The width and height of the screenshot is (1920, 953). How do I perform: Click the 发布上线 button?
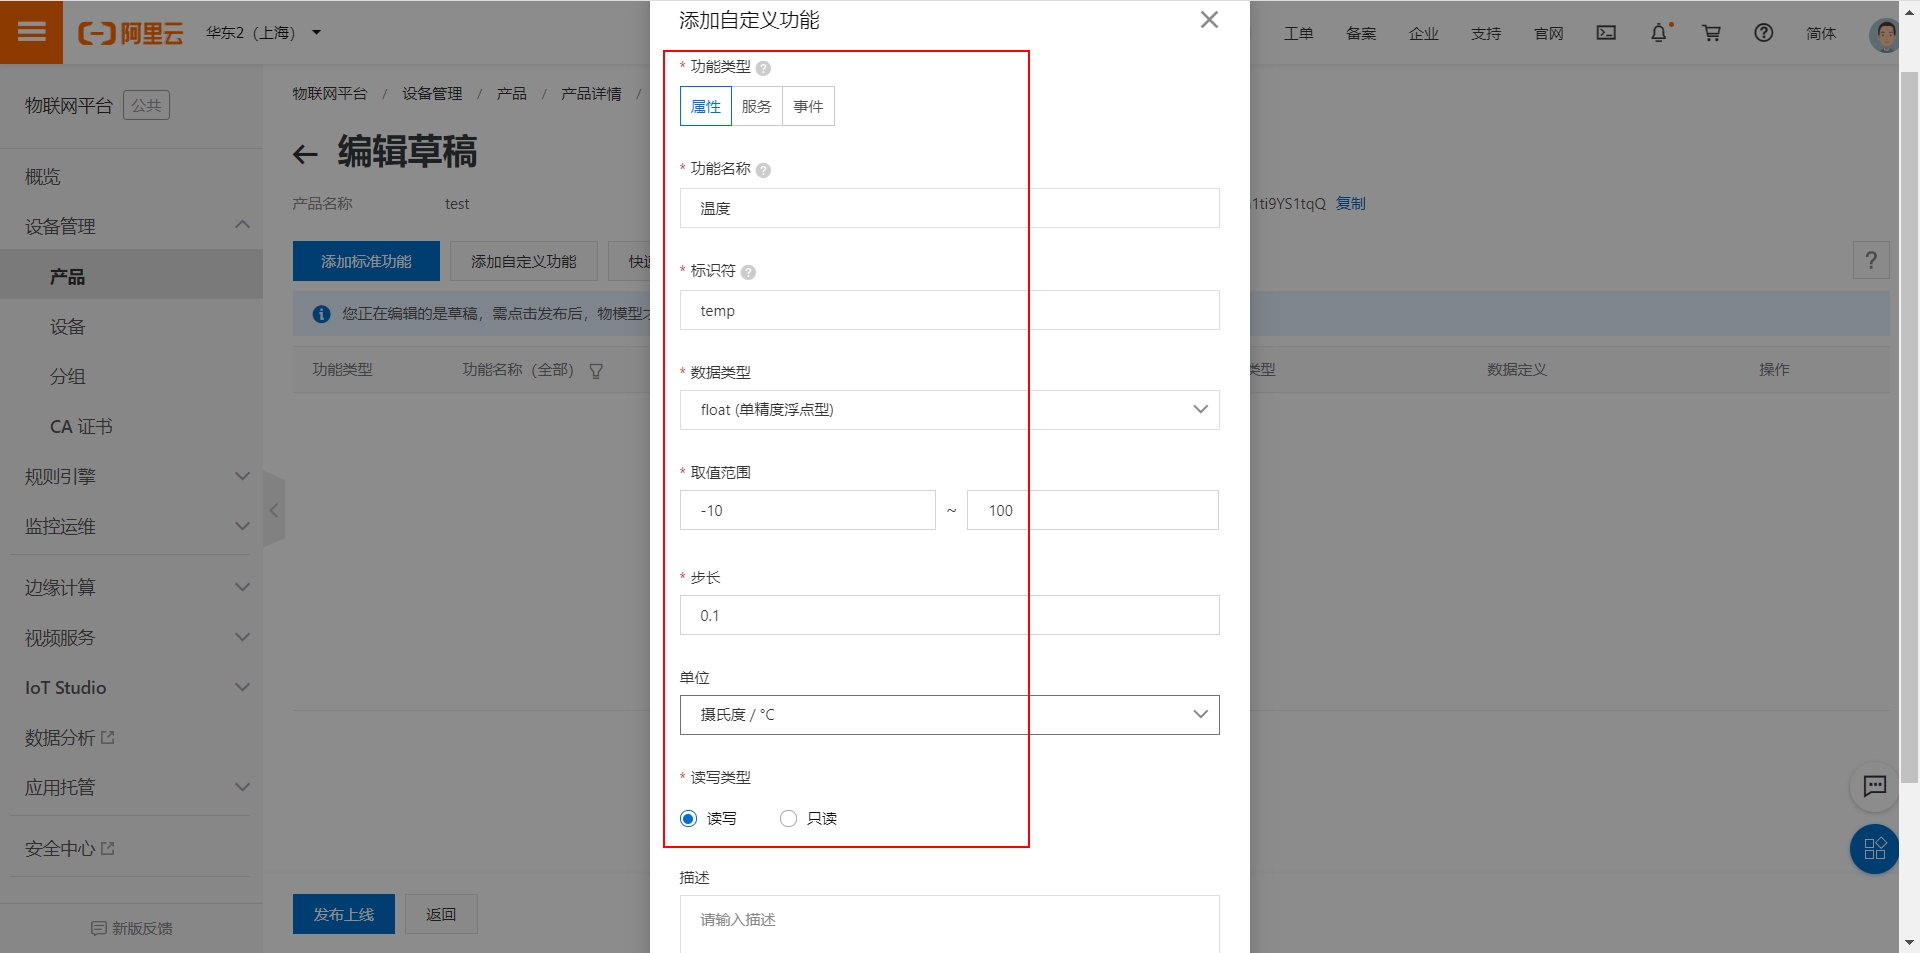click(x=343, y=913)
